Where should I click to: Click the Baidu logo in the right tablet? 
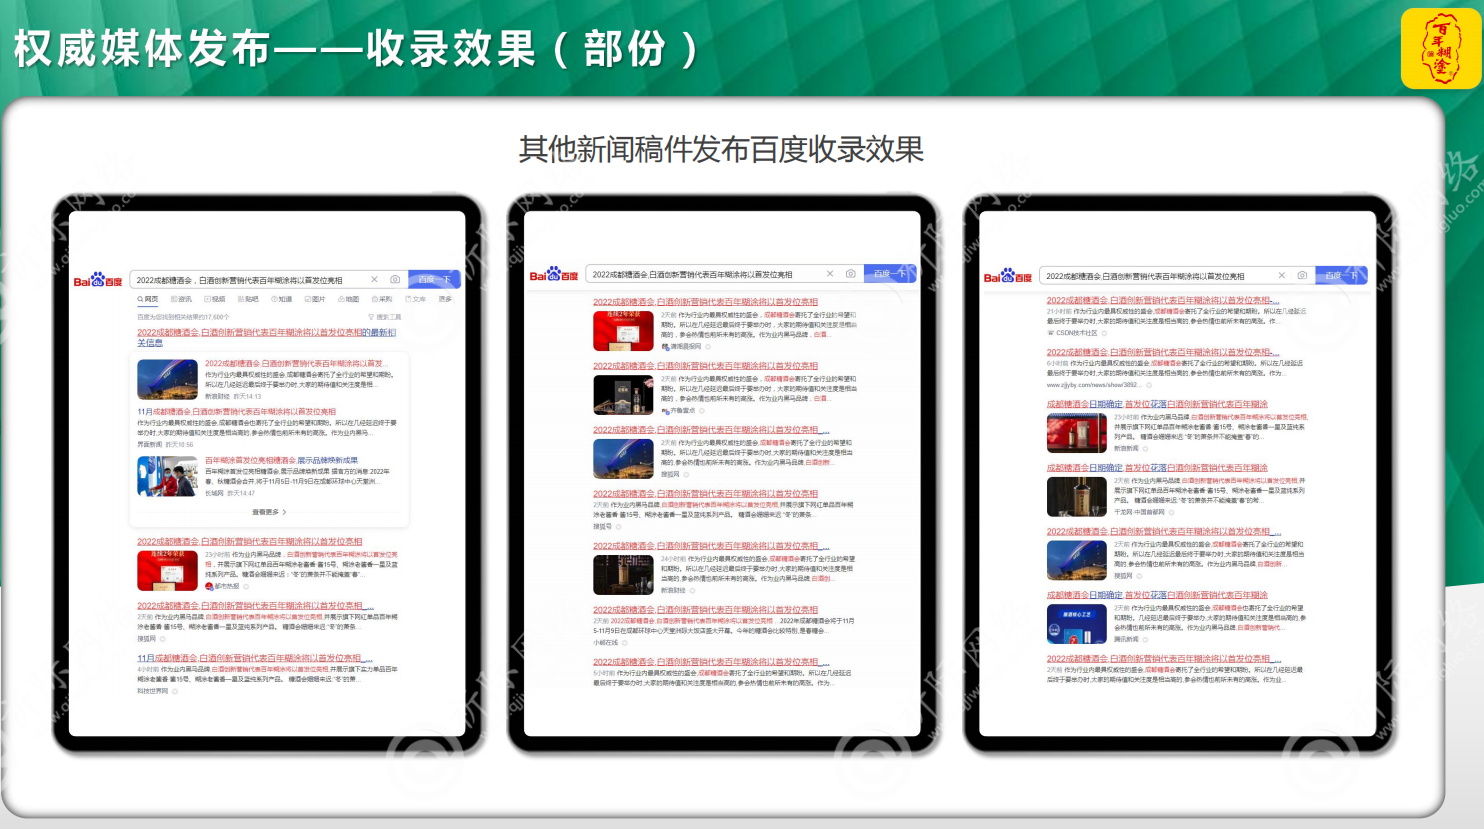pos(1007,276)
